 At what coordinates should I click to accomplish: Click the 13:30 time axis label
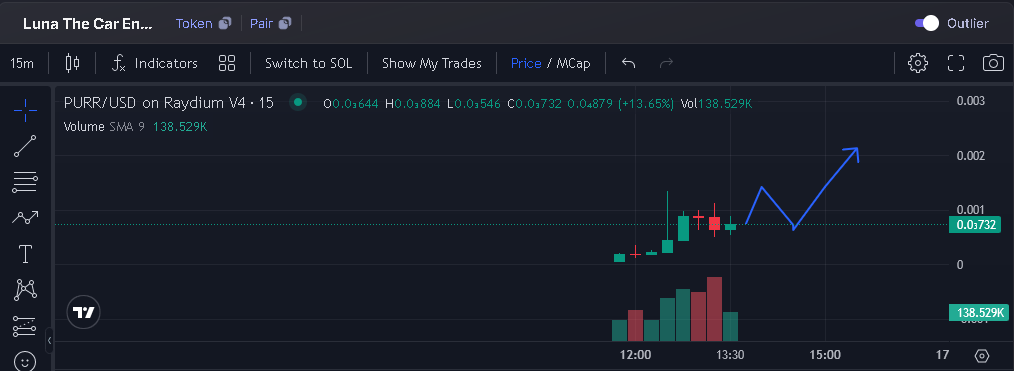click(x=730, y=355)
